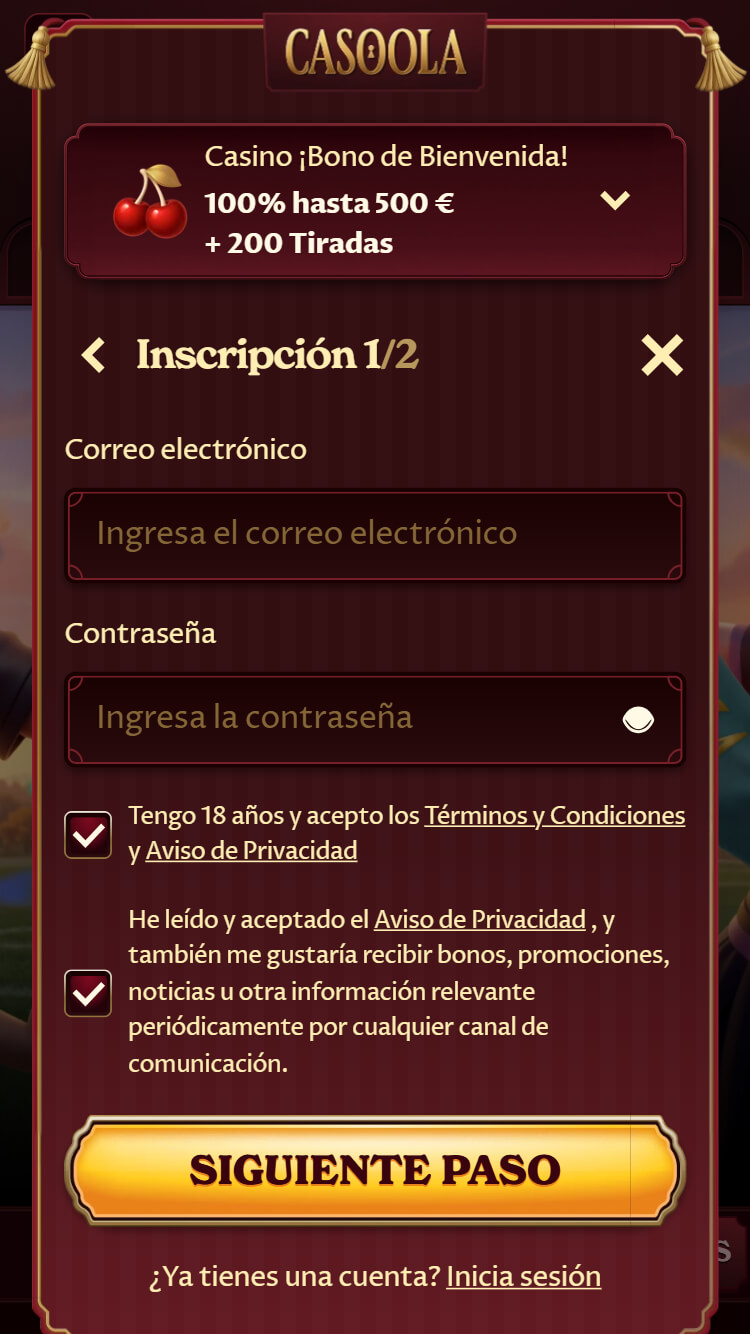This screenshot has width=750, height=1334.
Task: Open Aviso de Privacidad after 'He leído y aceptado'
Action: click(479, 919)
